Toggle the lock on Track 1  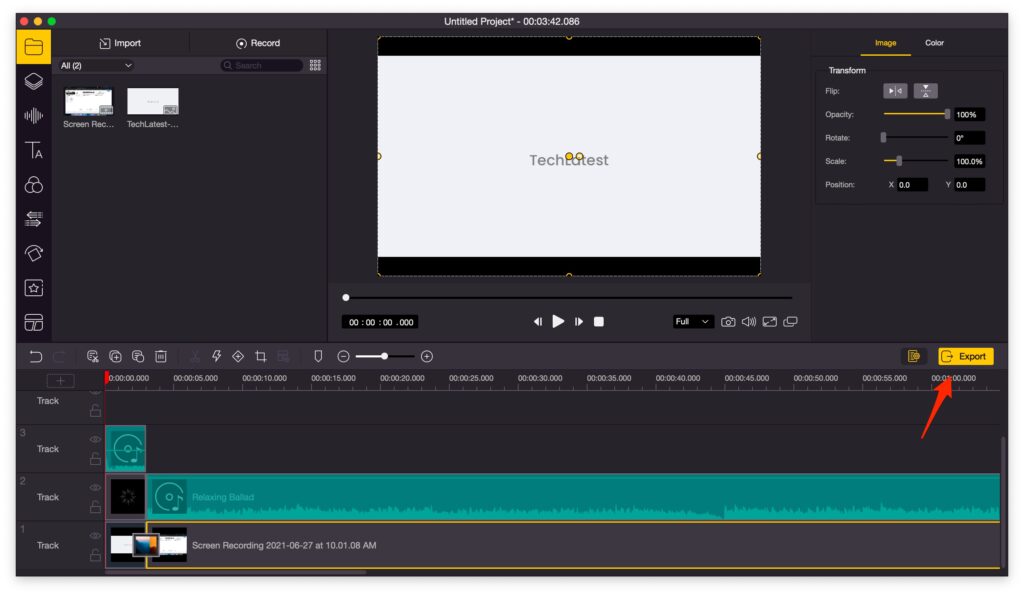(95, 555)
